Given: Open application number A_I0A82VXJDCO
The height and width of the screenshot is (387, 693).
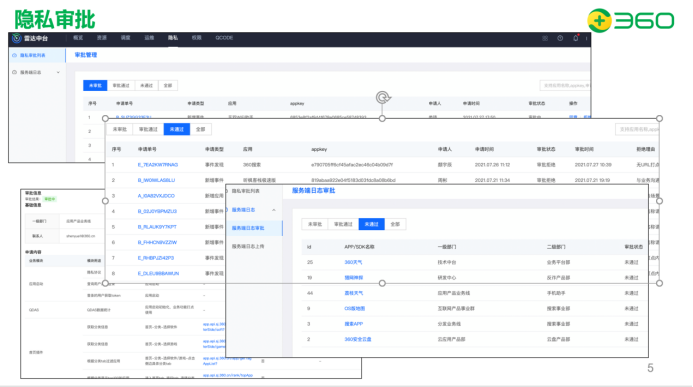Looking at the screenshot, I should coord(156,196).
